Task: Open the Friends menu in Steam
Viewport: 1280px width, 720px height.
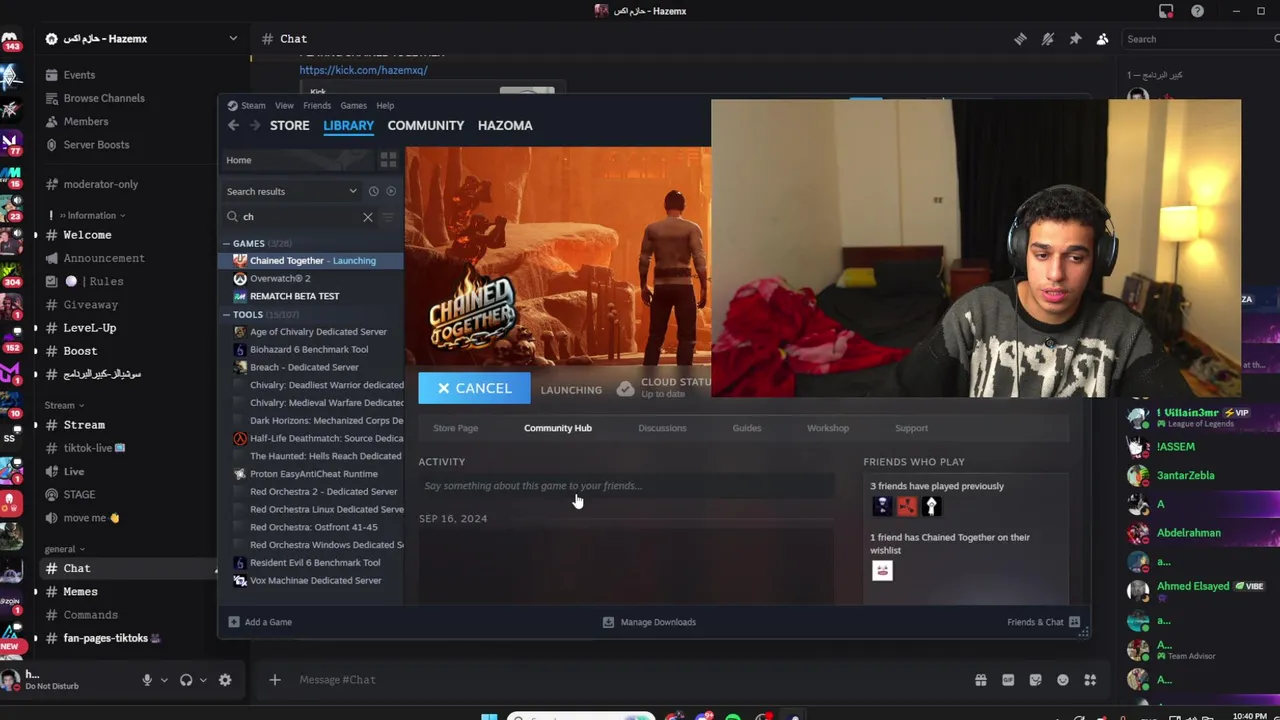Action: [x=317, y=105]
